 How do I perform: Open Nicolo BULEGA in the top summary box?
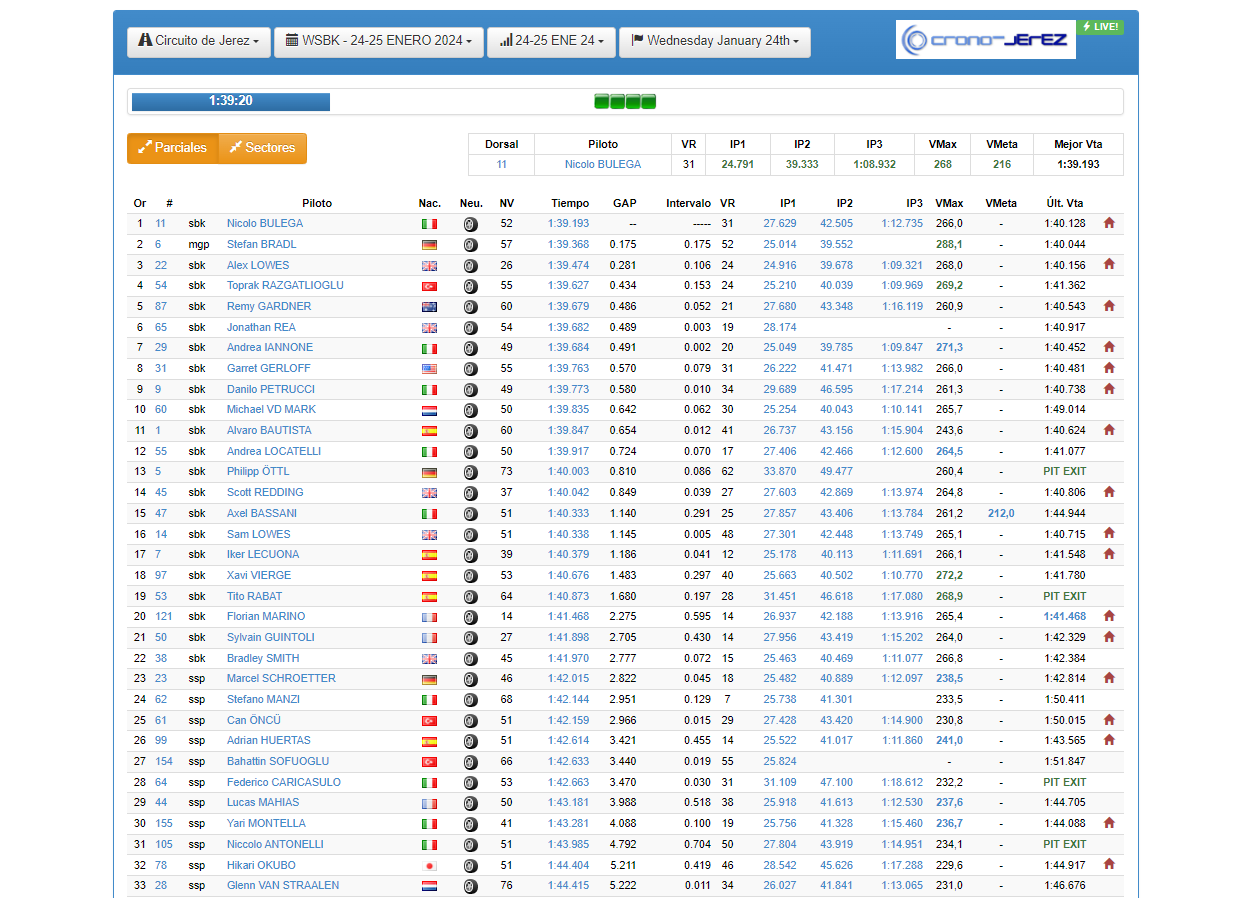coord(603,164)
